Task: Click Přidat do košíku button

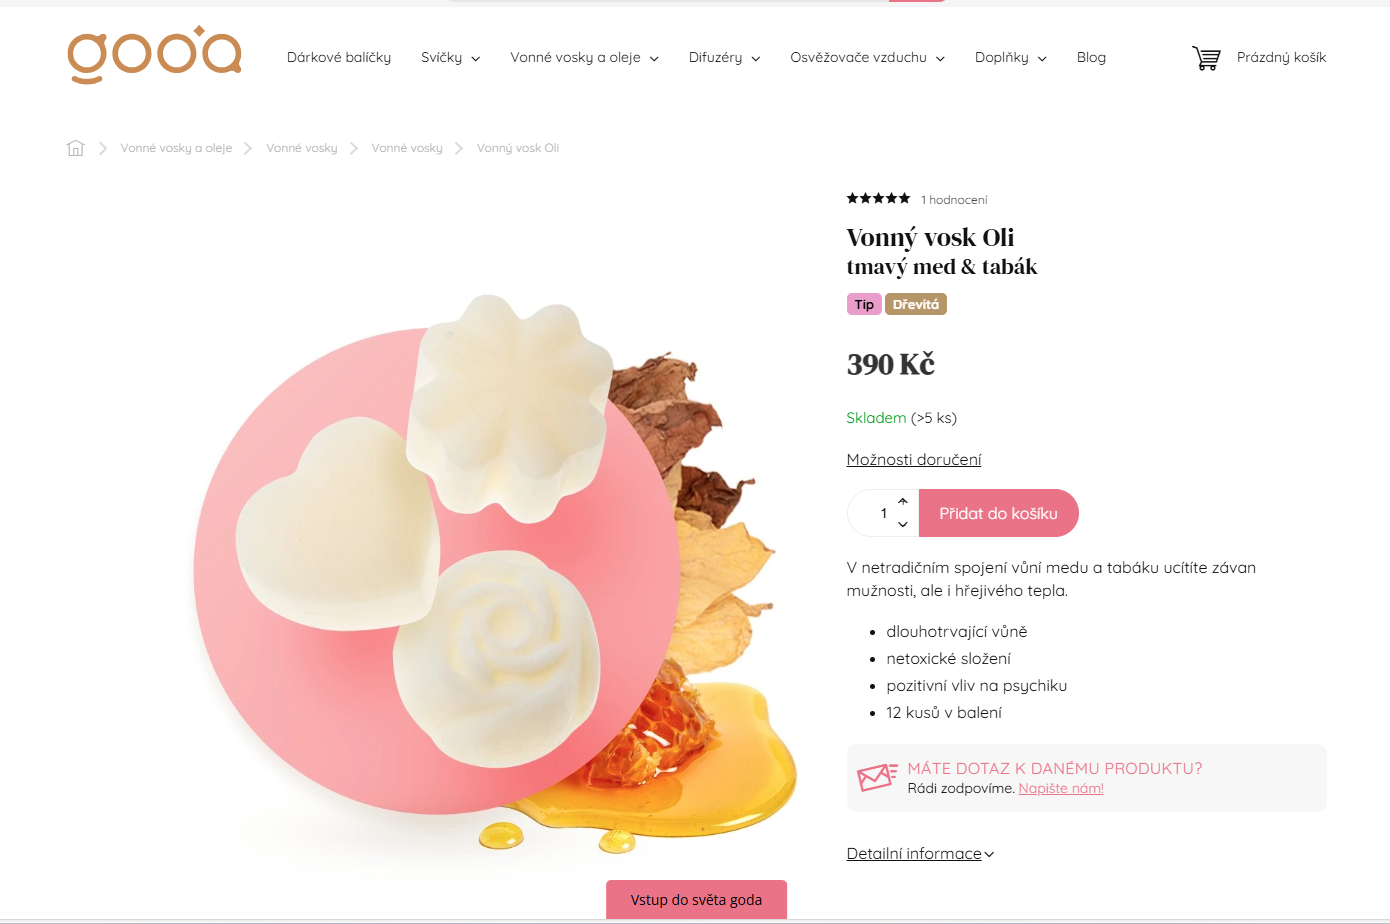Action: point(998,513)
